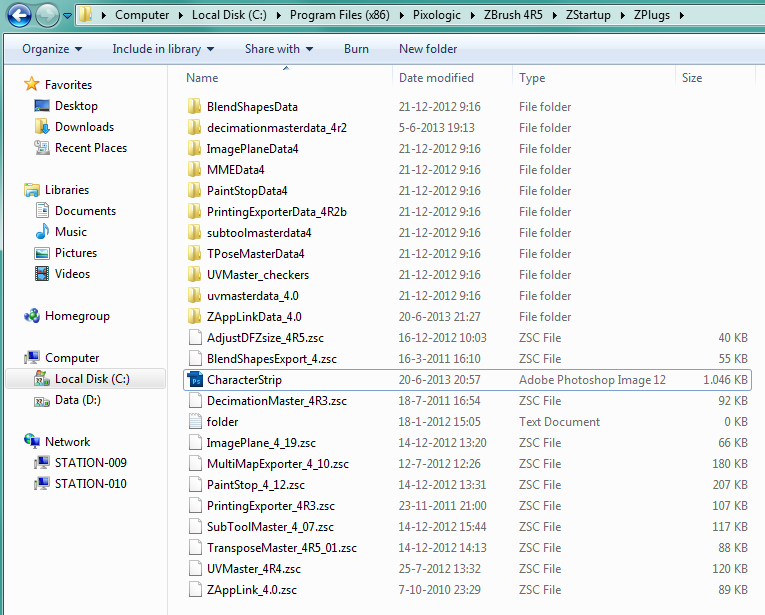Viewport: 765px width, 615px height.
Task: Click the Forward arrow navigation button
Action: coord(47,15)
